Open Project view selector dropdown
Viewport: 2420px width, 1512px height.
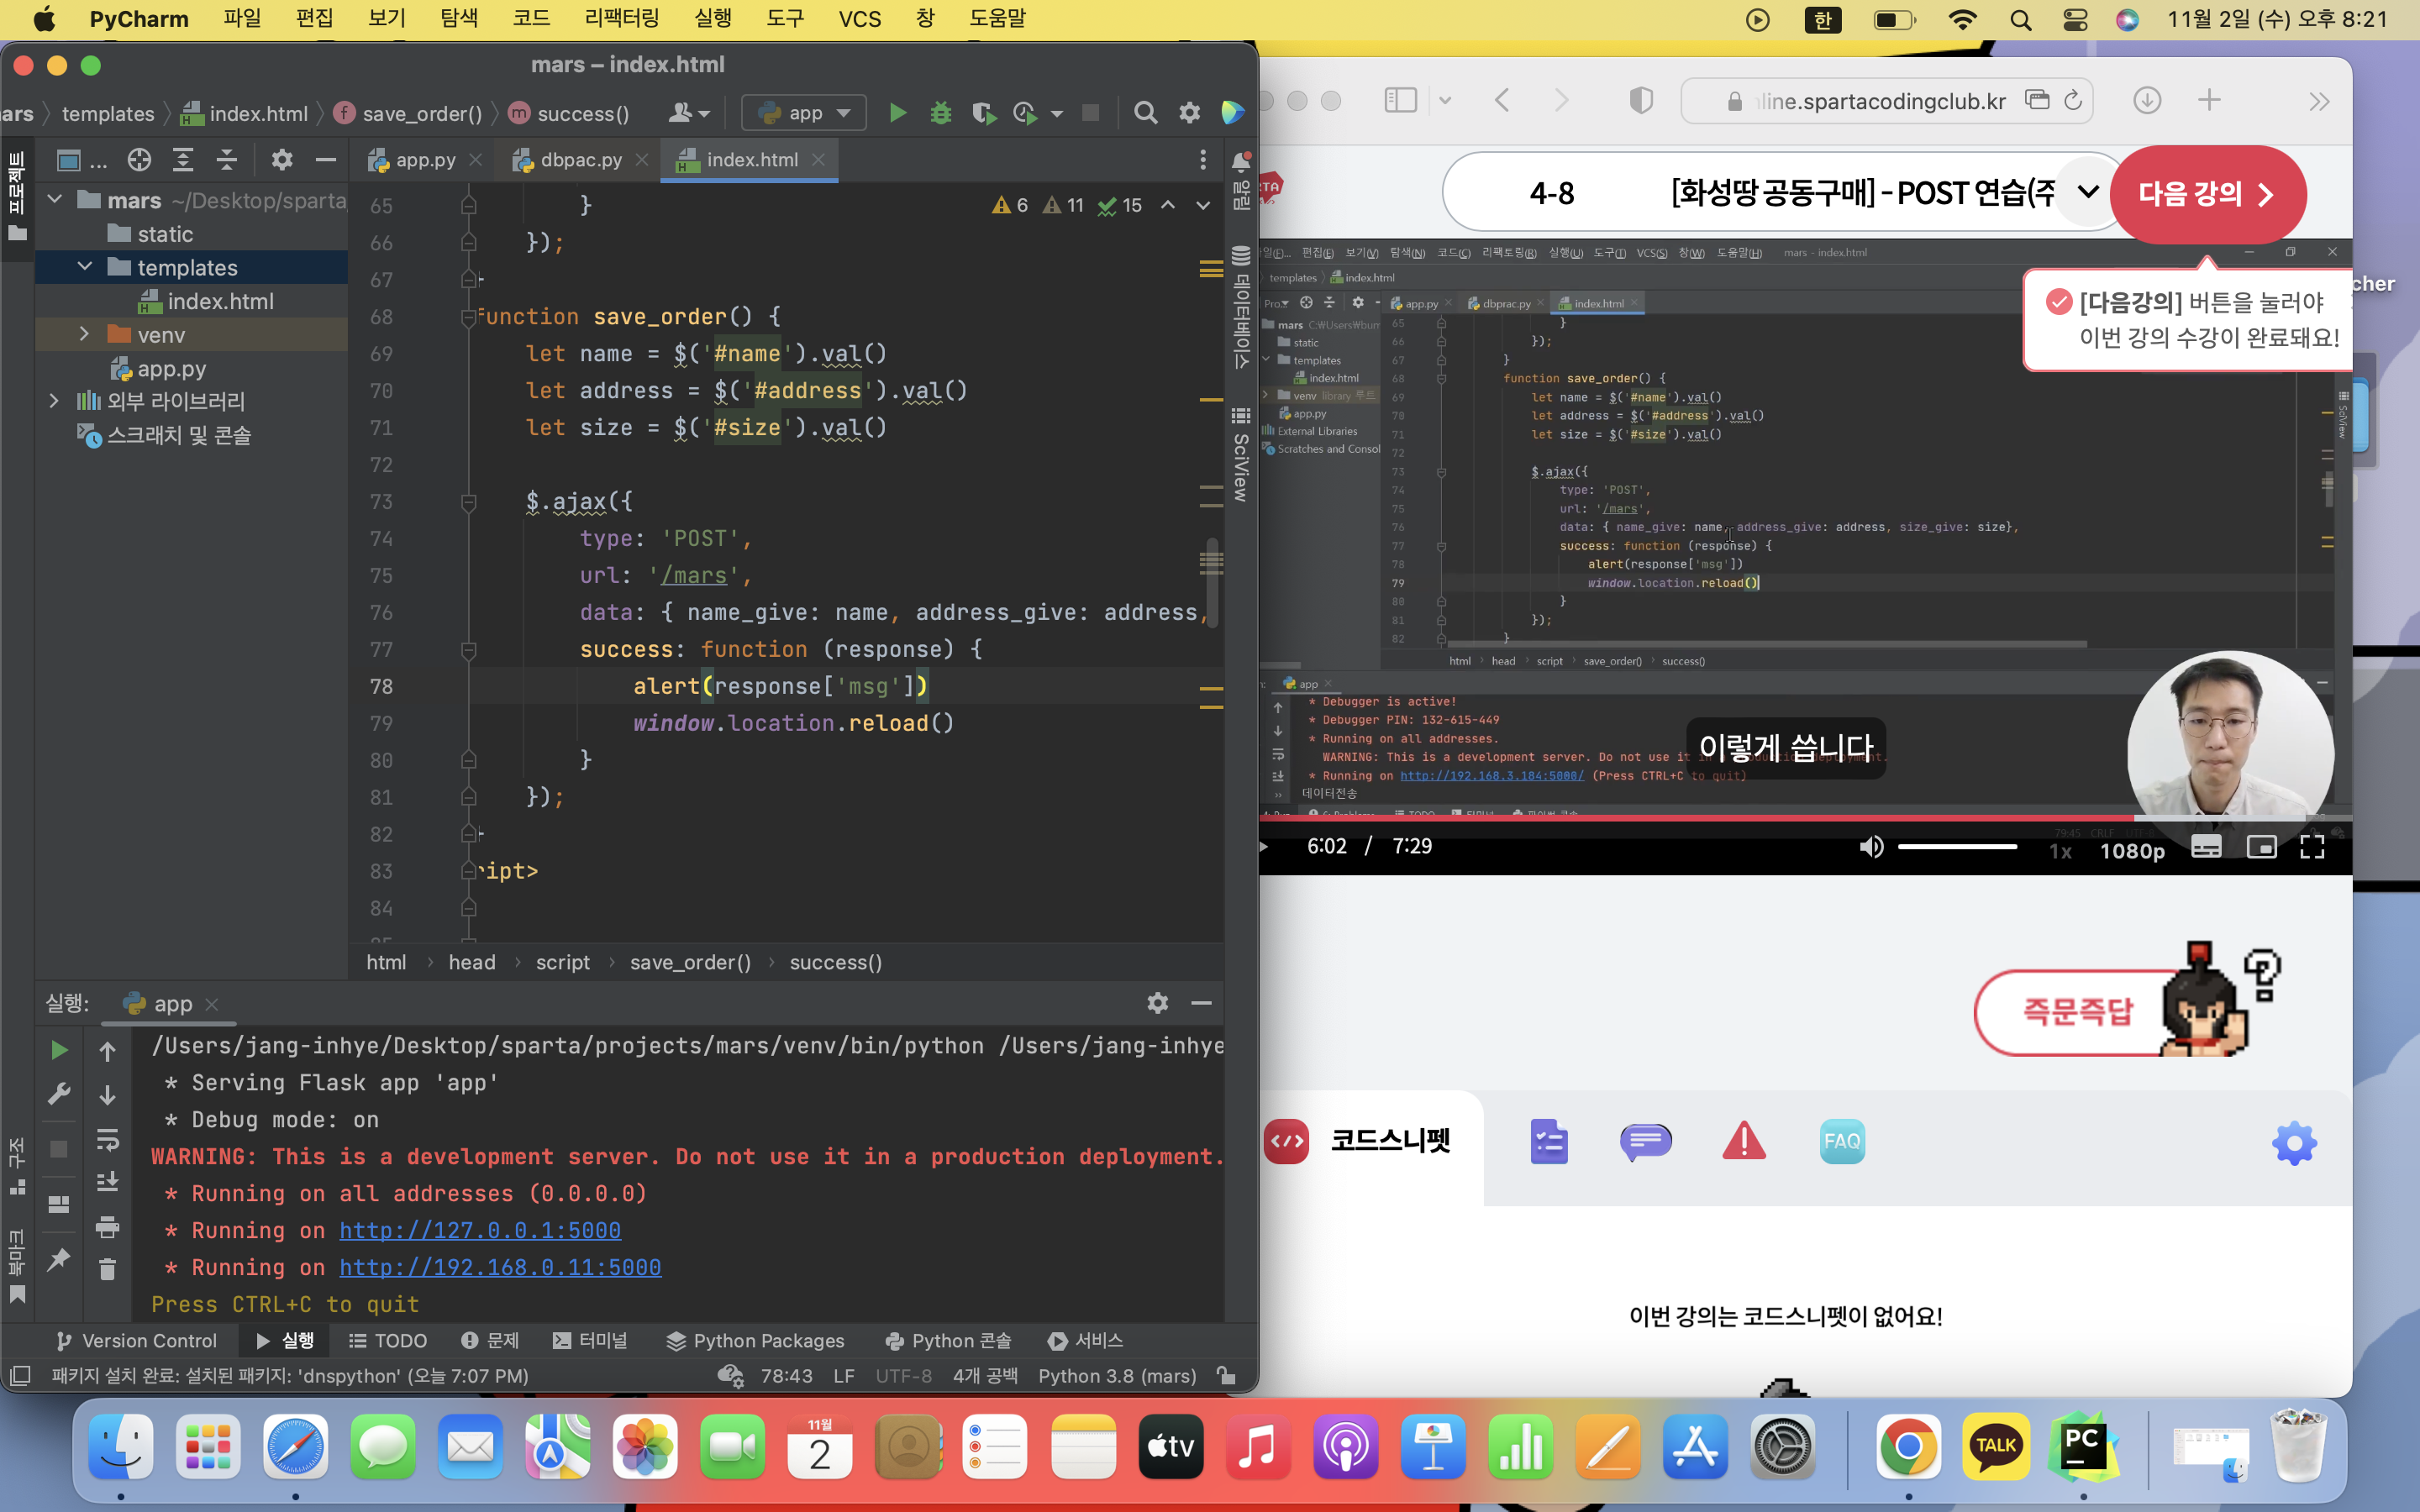click(x=80, y=160)
